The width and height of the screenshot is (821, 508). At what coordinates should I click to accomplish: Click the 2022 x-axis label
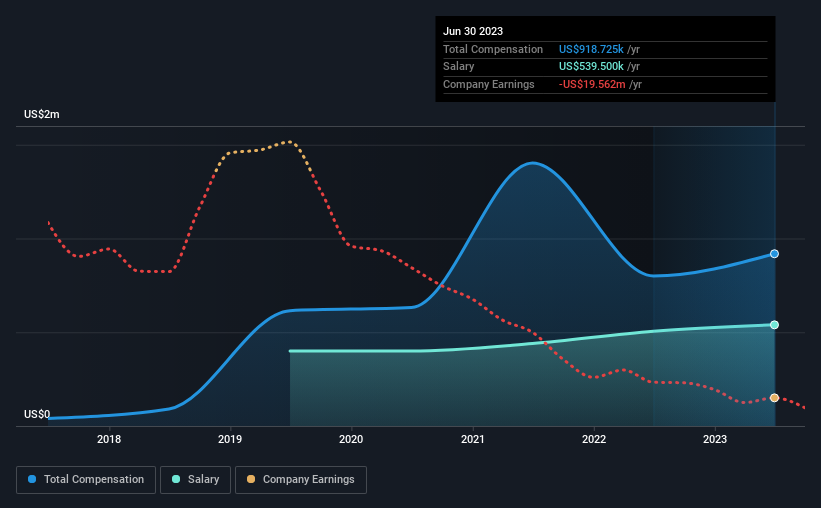point(594,439)
